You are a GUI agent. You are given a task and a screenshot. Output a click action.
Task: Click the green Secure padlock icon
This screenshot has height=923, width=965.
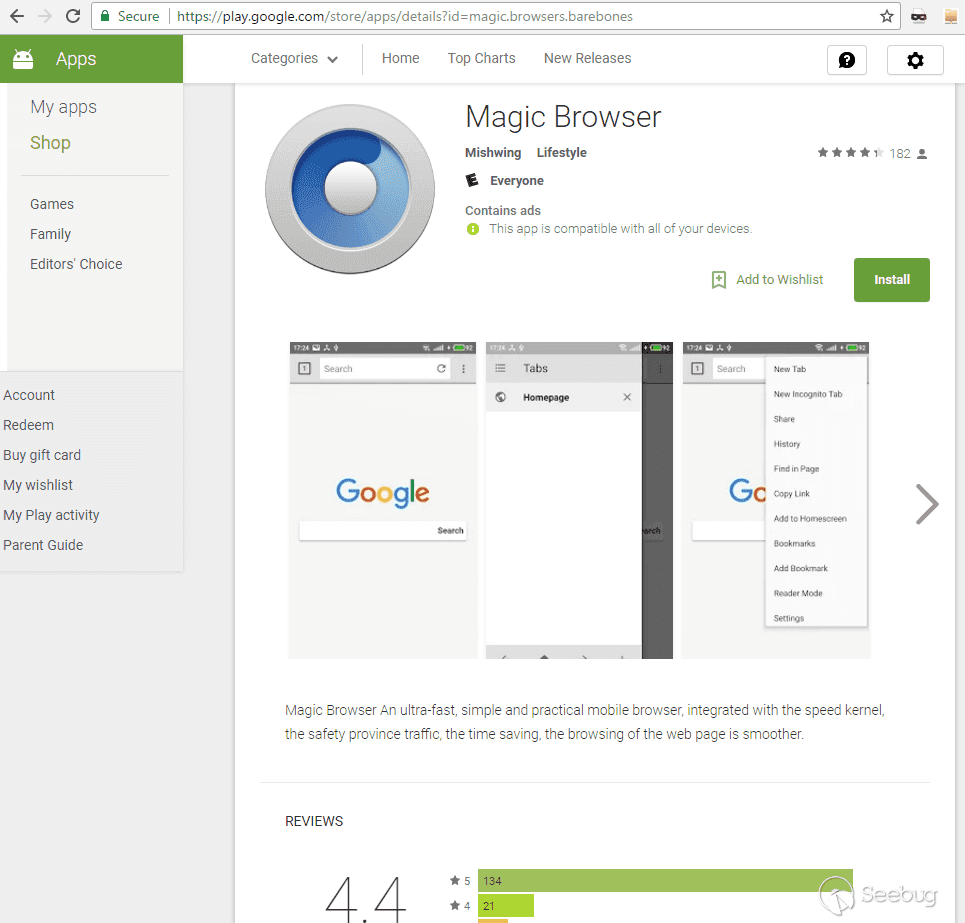(x=105, y=16)
